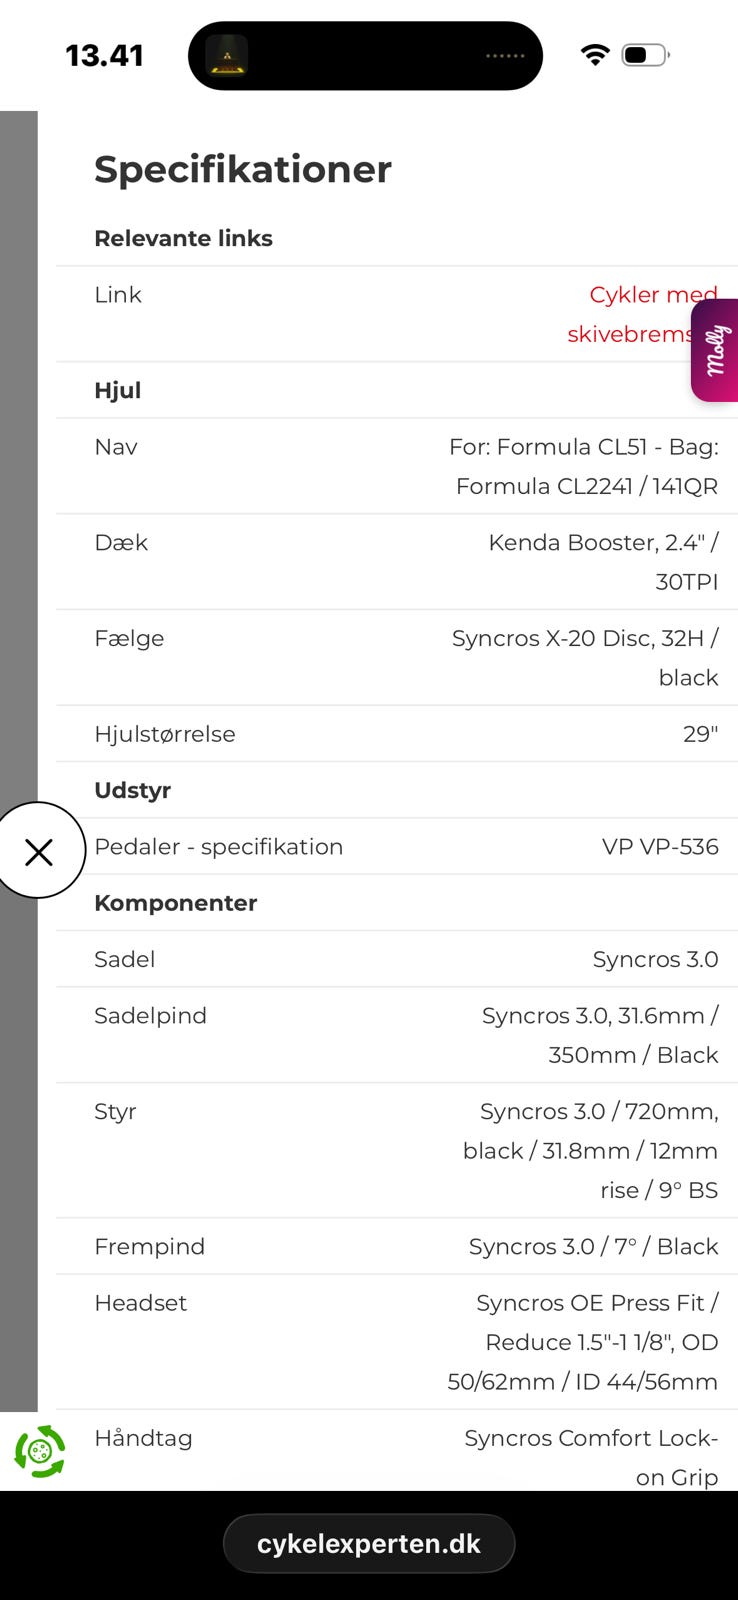Tap the green cookie consent icon
The width and height of the screenshot is (738, 1600).
click(39, 1451)
